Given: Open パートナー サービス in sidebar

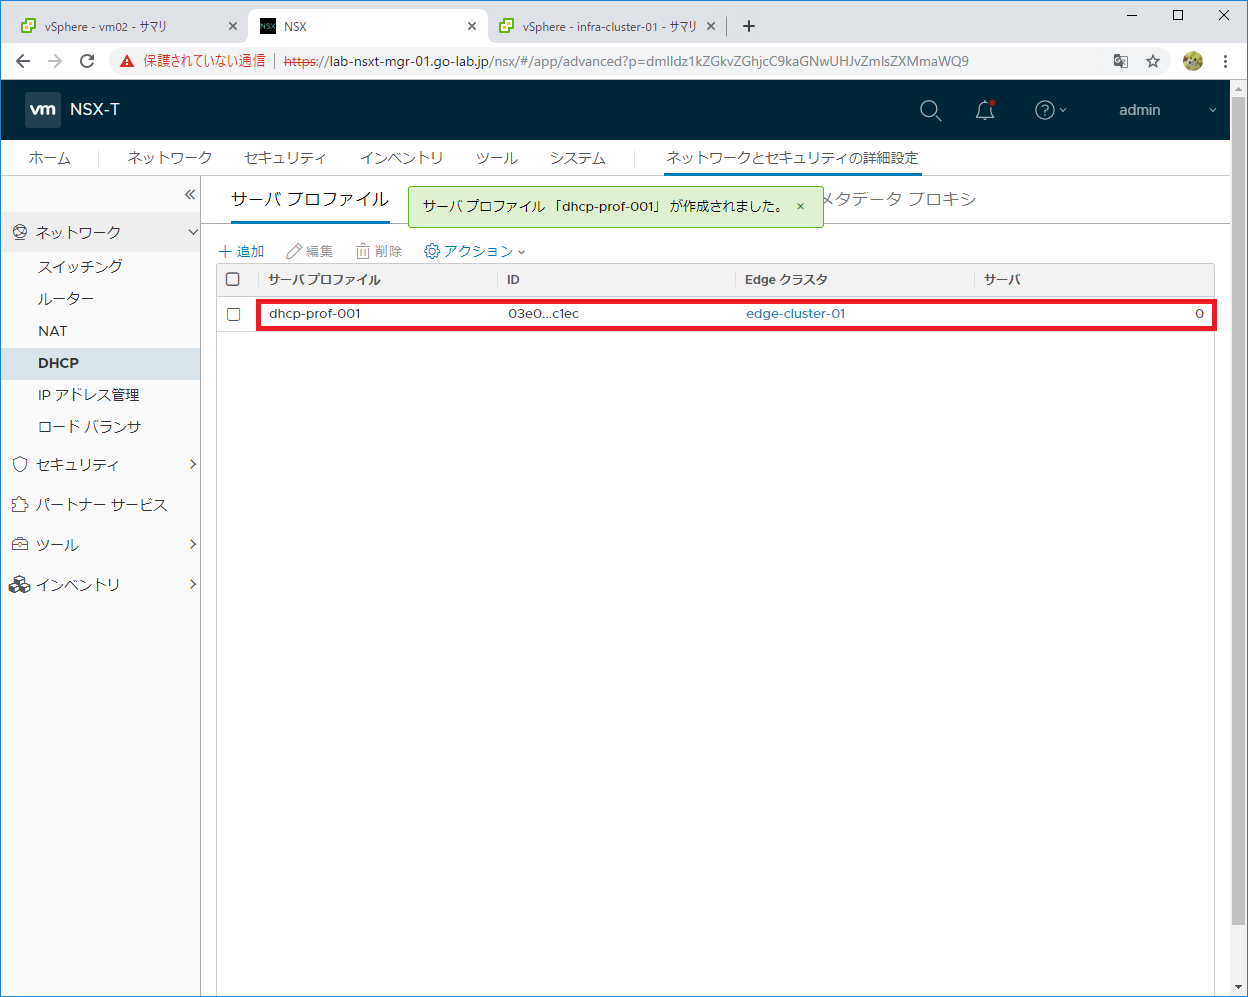Looking at the screenshot, I should tap(100, 504).
